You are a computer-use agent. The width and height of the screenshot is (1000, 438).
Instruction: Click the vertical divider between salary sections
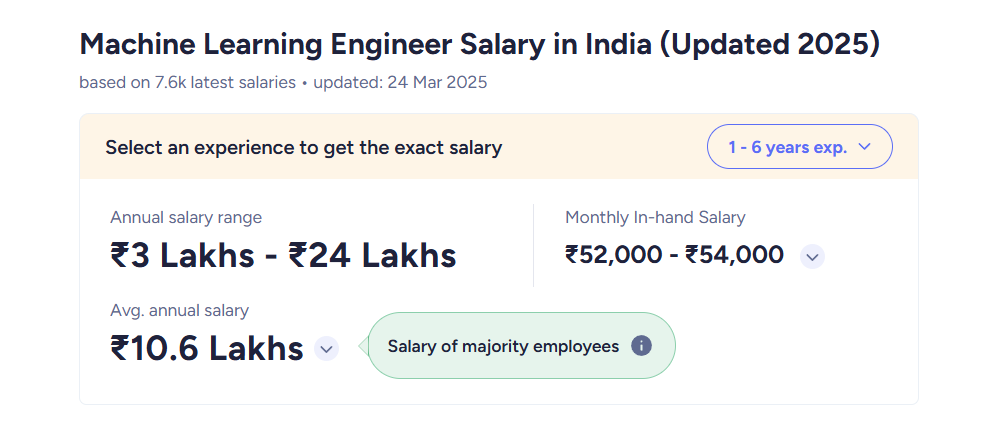(x=533, y=245)
